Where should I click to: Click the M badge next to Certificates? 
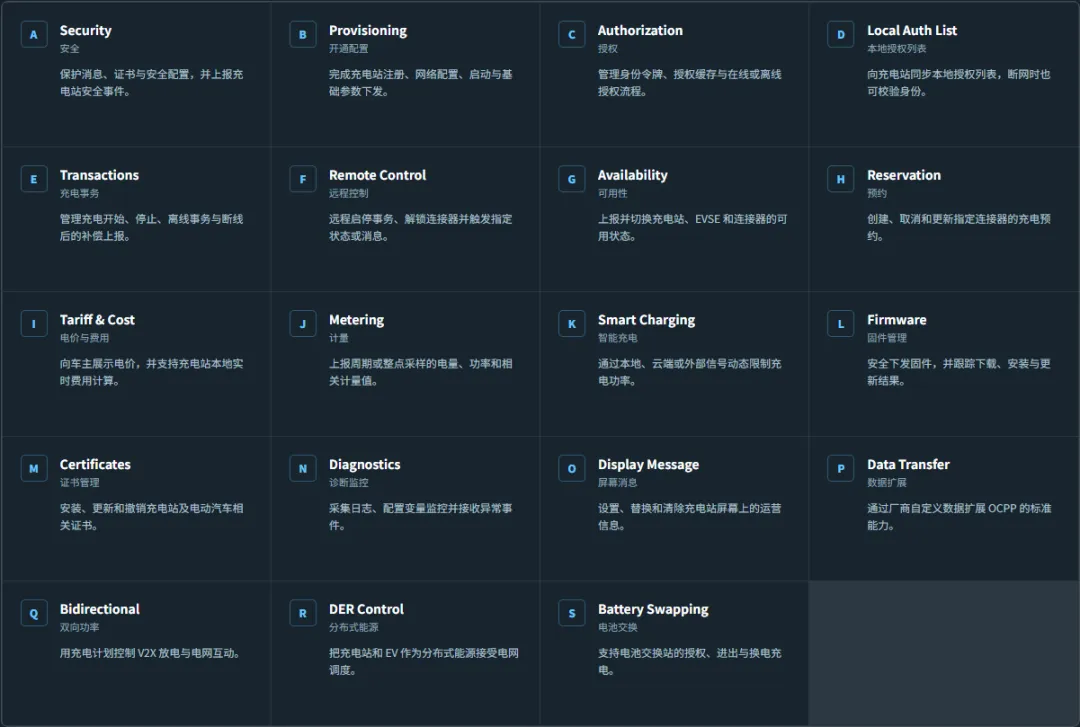pos(34,469)
